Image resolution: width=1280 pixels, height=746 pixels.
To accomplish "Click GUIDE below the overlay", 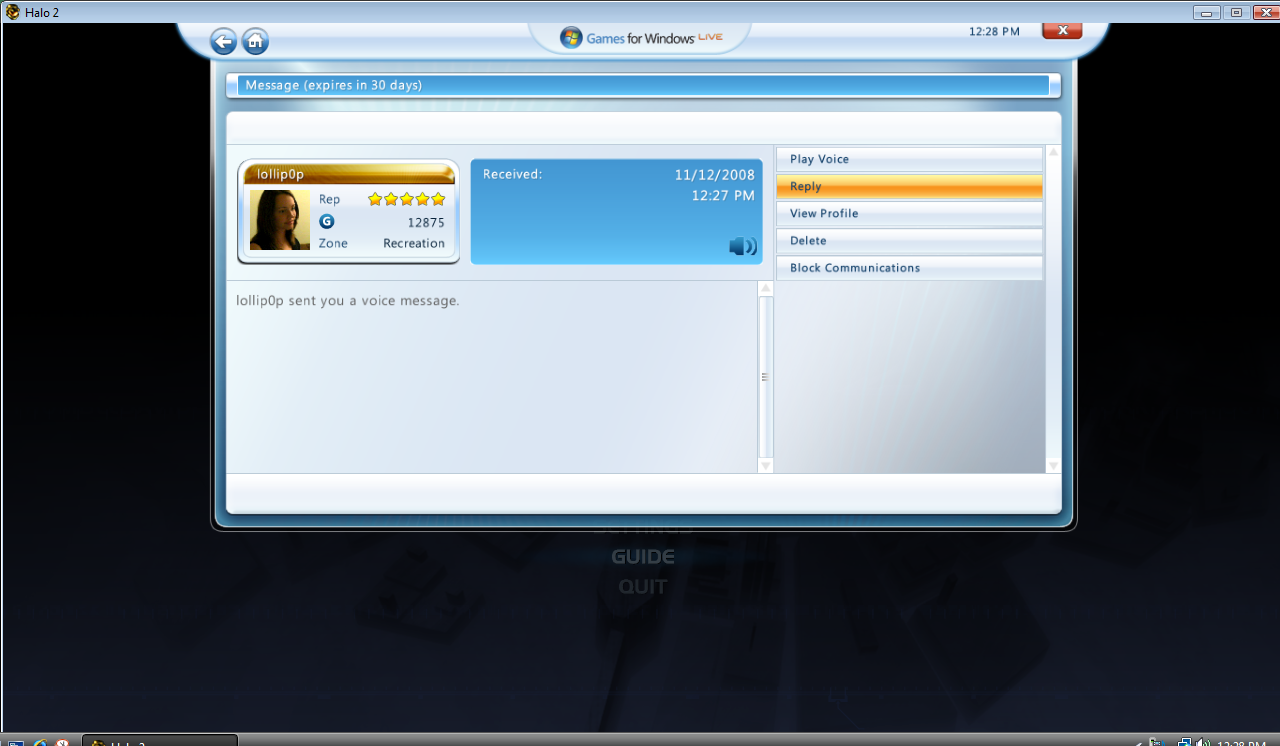I will point(642,556).
